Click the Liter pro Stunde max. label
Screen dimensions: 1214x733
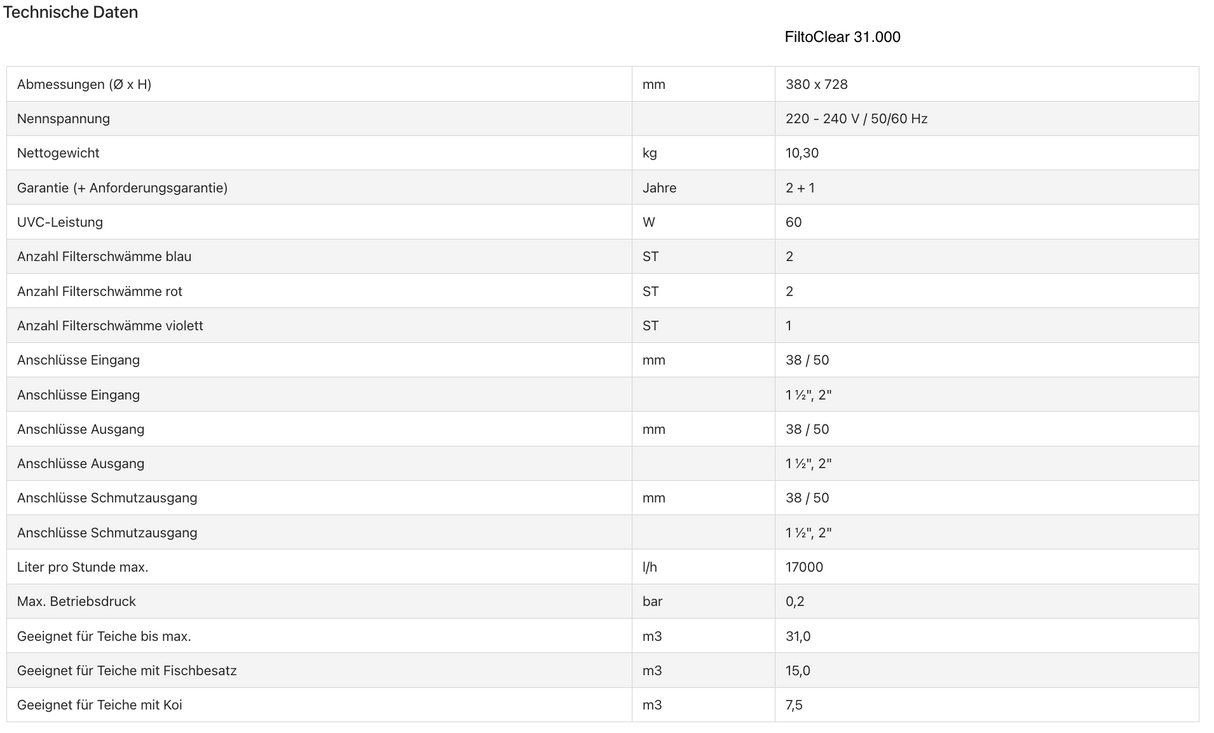[82, 567]
